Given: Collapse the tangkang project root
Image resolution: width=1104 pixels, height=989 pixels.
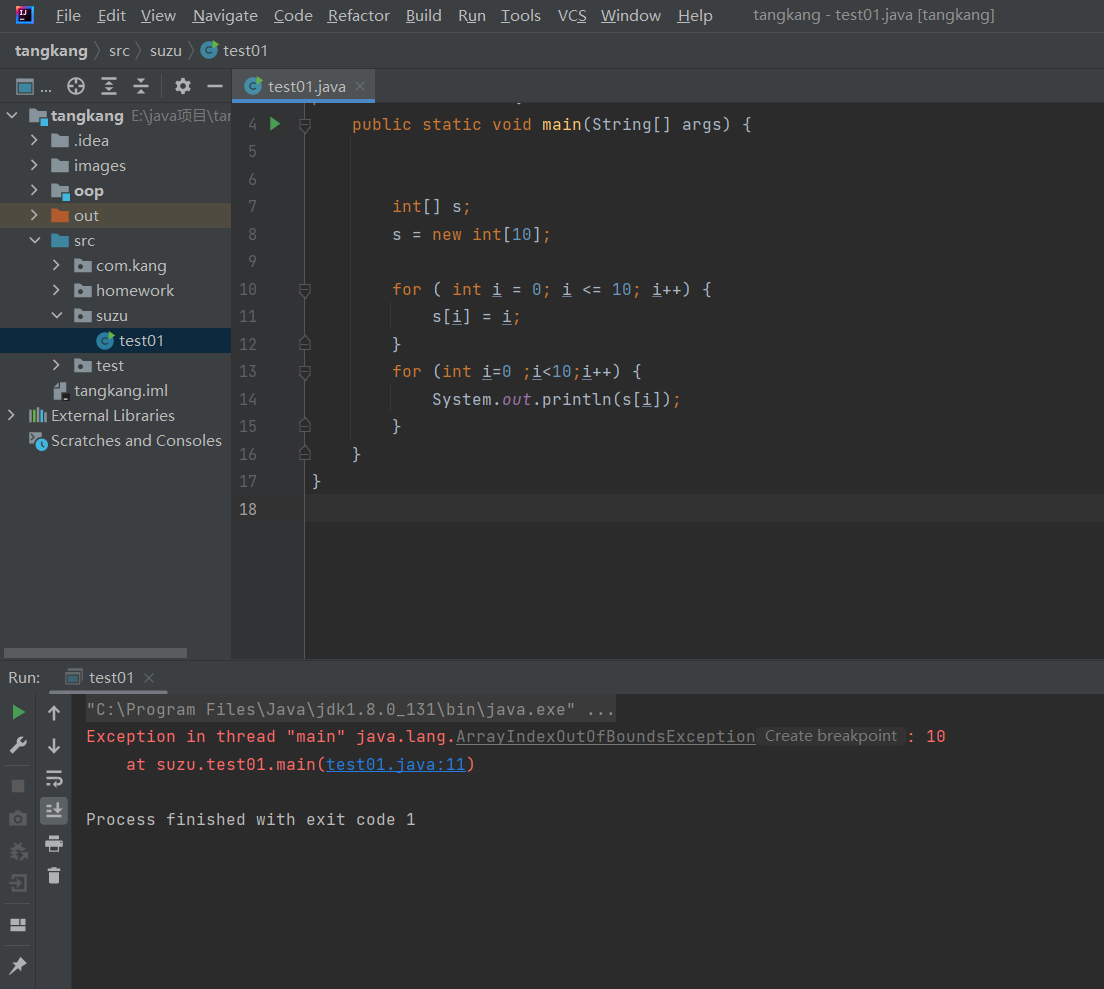Looking at the screenshot, I should pos(12,115).
